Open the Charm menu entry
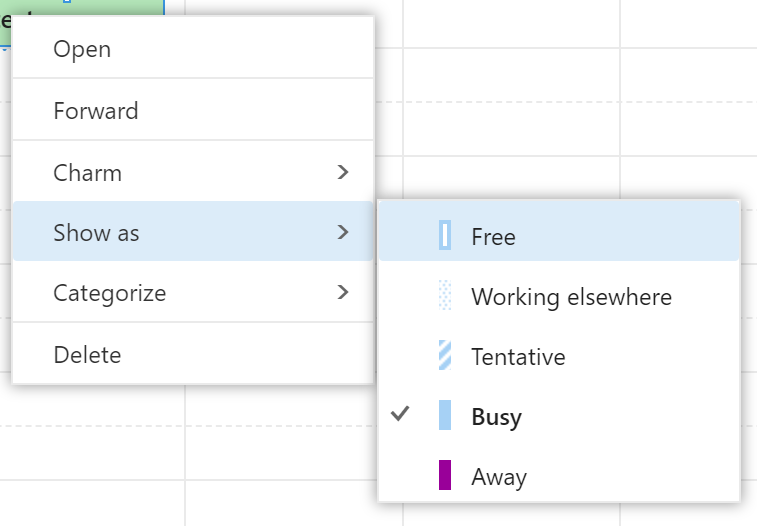757x526 pixels. click(193, 172)
